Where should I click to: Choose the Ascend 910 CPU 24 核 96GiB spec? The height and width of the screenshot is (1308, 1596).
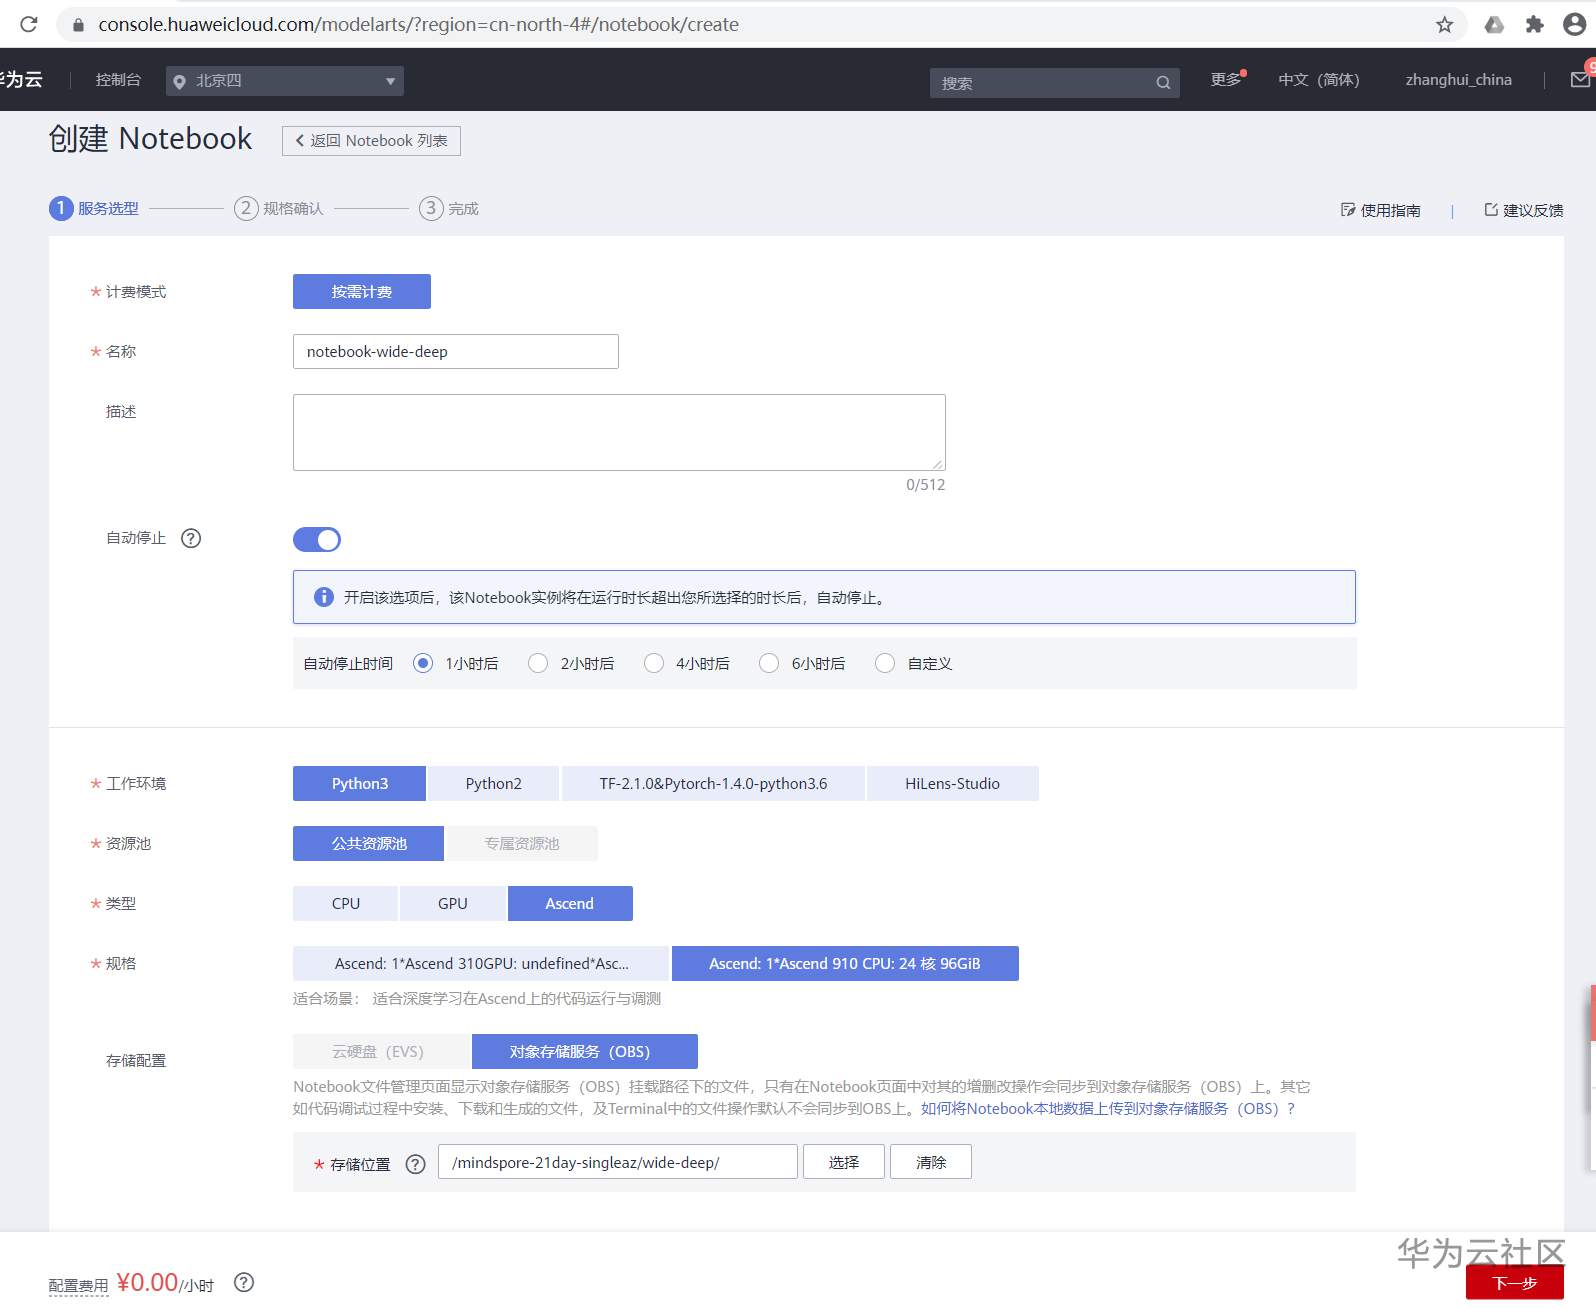(845, 963)
